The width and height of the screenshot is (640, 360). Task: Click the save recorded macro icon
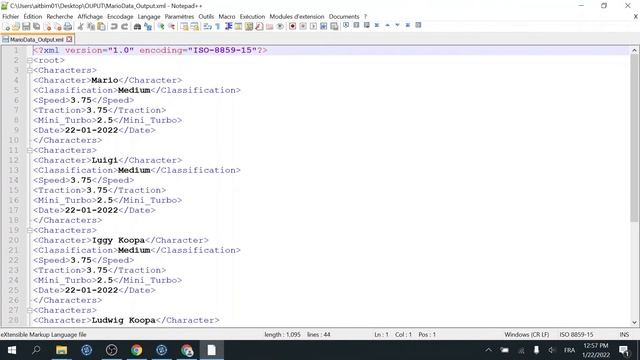coord(334,27)
